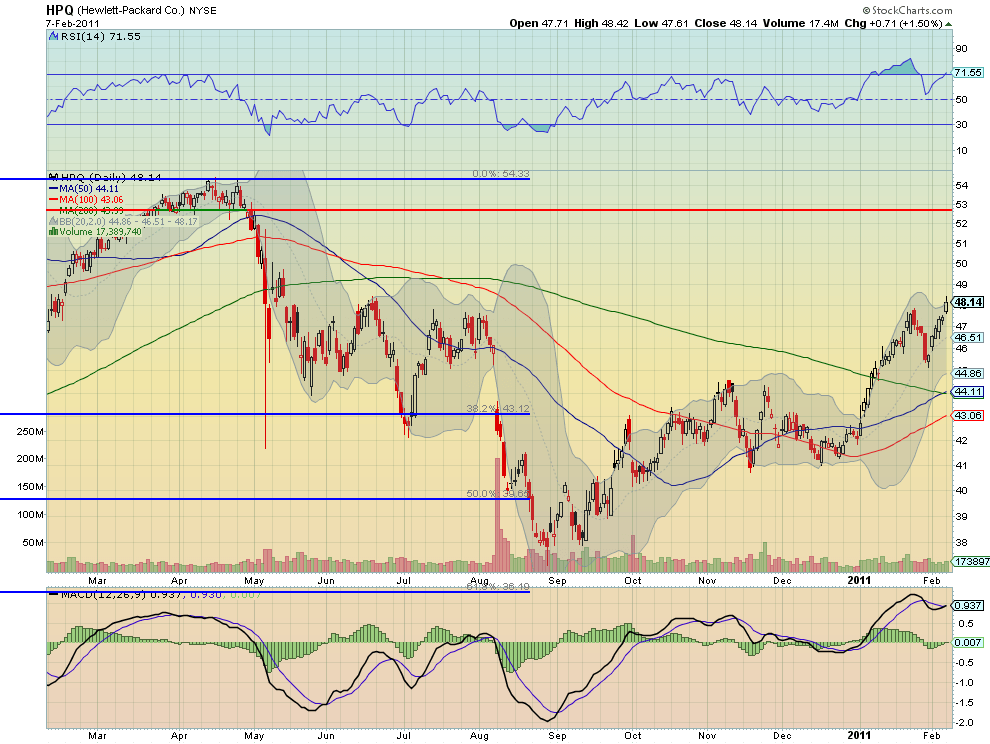Click the Volume 17,389,740 legend text
990x744 pixels.
pos(100,232)
